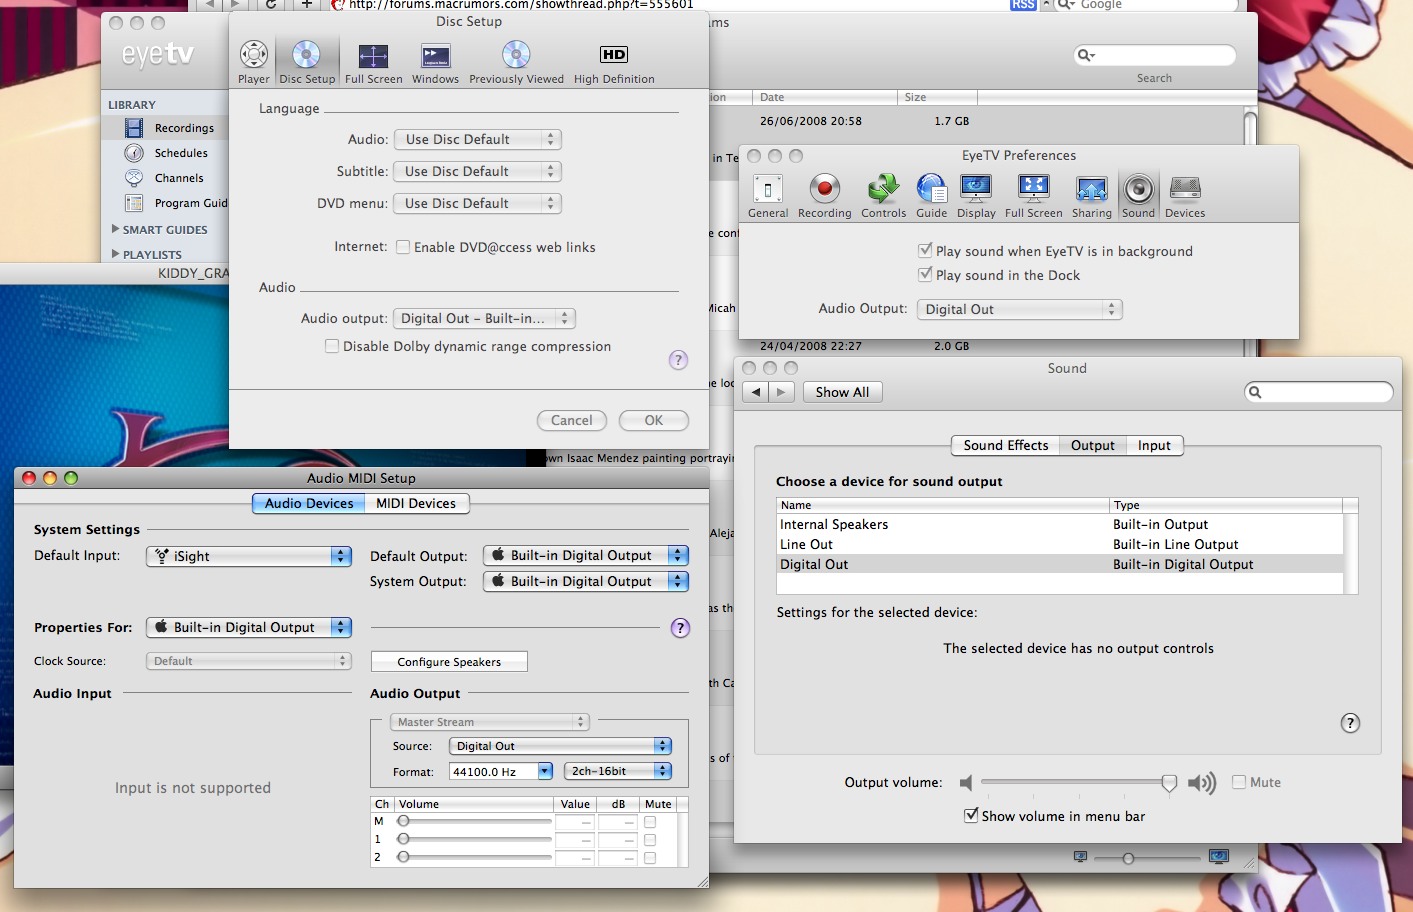Open Full Screen settings in Disc Setup toolbar

[x=373, y=62]
